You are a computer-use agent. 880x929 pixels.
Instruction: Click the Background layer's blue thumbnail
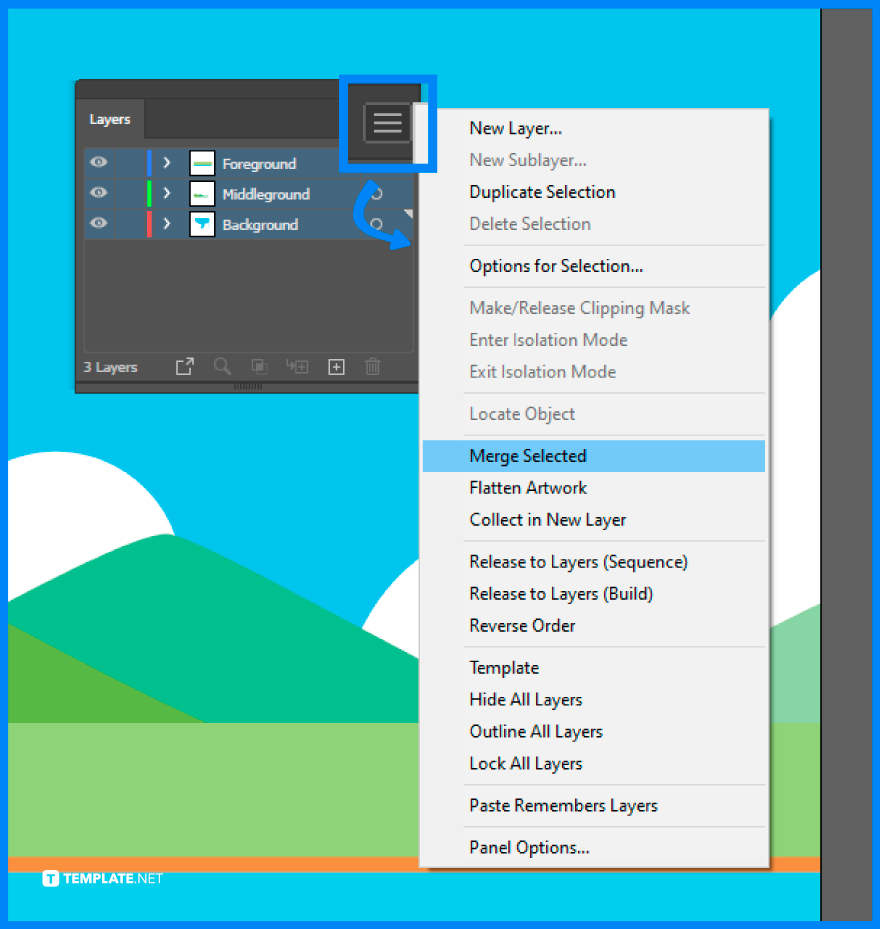pyautogui.click(x=201, y=224)
